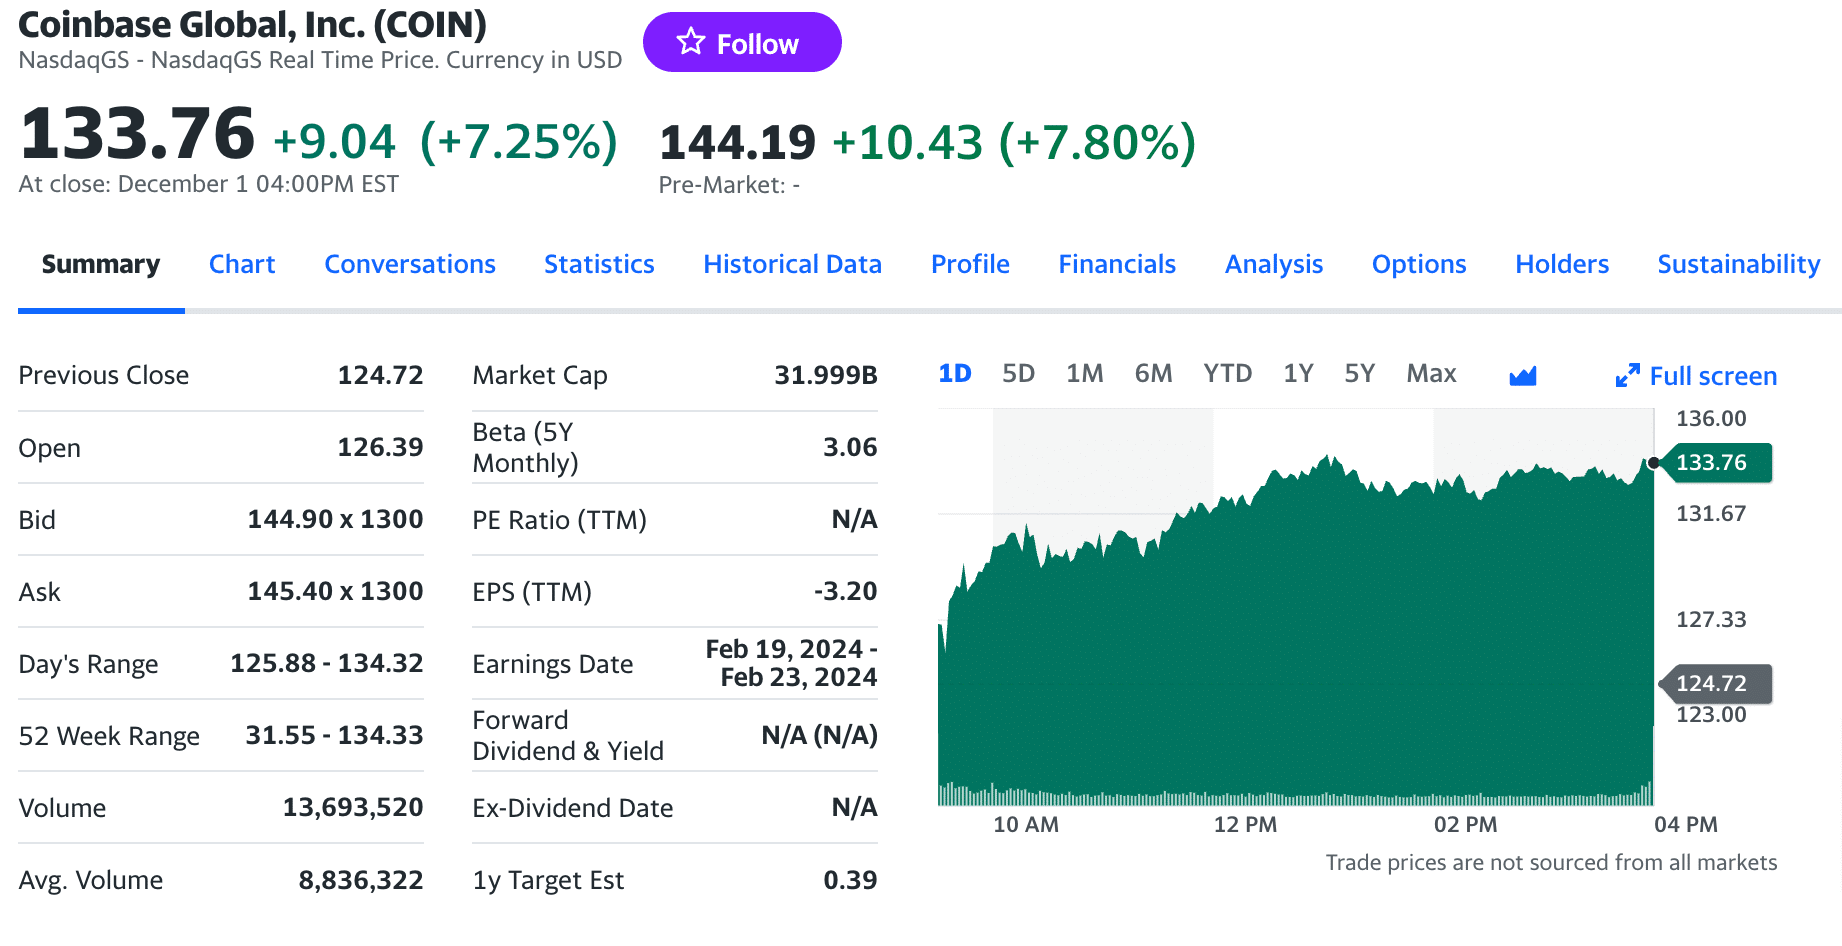Image resolution: width=1842 pixels, height=946 pixels.
Task: Switch to the Holders tab
Action: tap(1562, 264)
